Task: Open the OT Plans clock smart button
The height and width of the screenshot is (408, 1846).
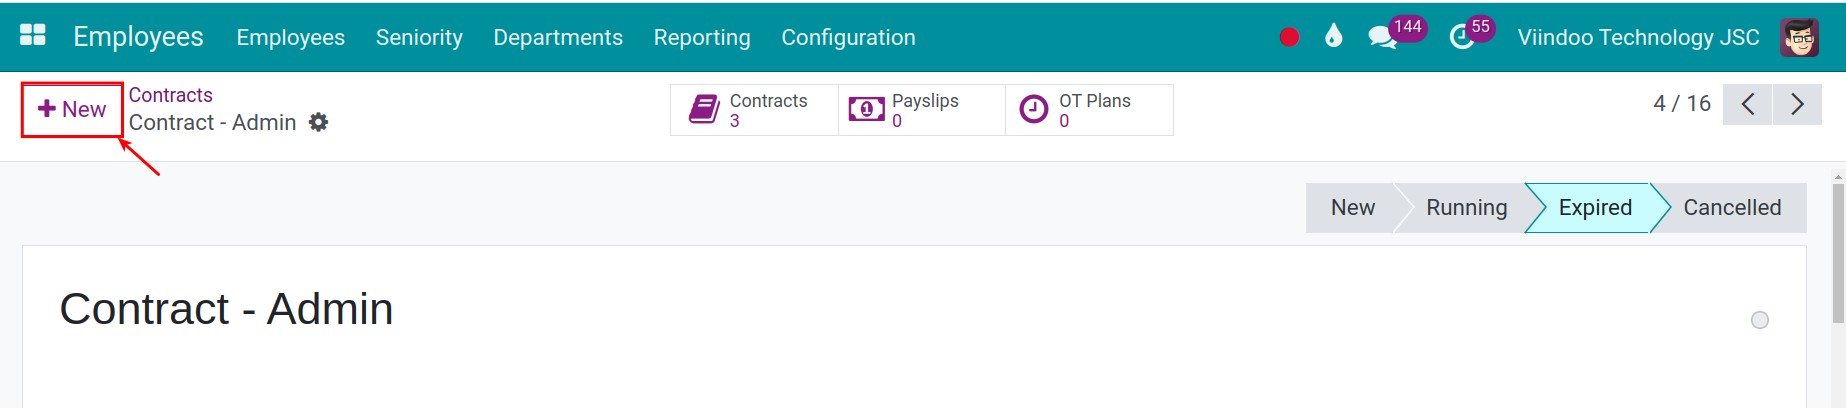Action: (1089, 110)
